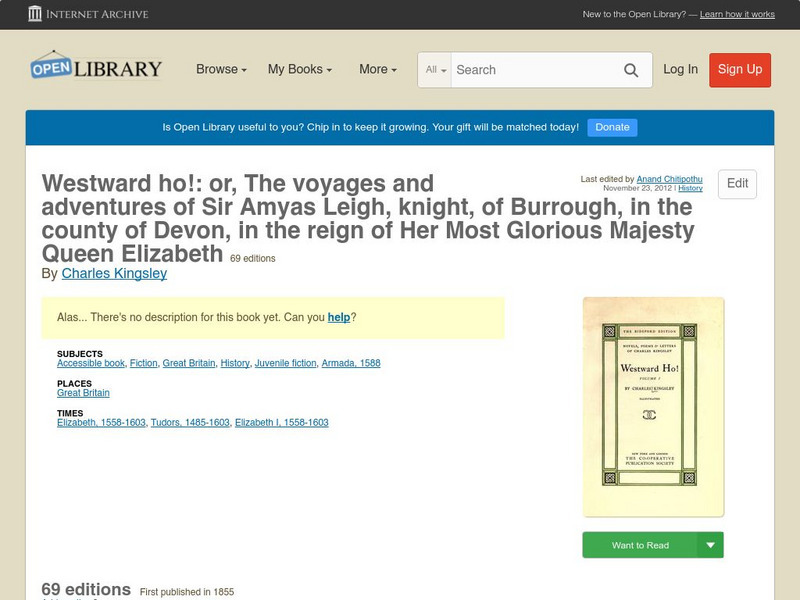This screenshot has height=600, width=800.
Task: Open the Charles Kingsley author link
Action: click(x=114, y=273)
